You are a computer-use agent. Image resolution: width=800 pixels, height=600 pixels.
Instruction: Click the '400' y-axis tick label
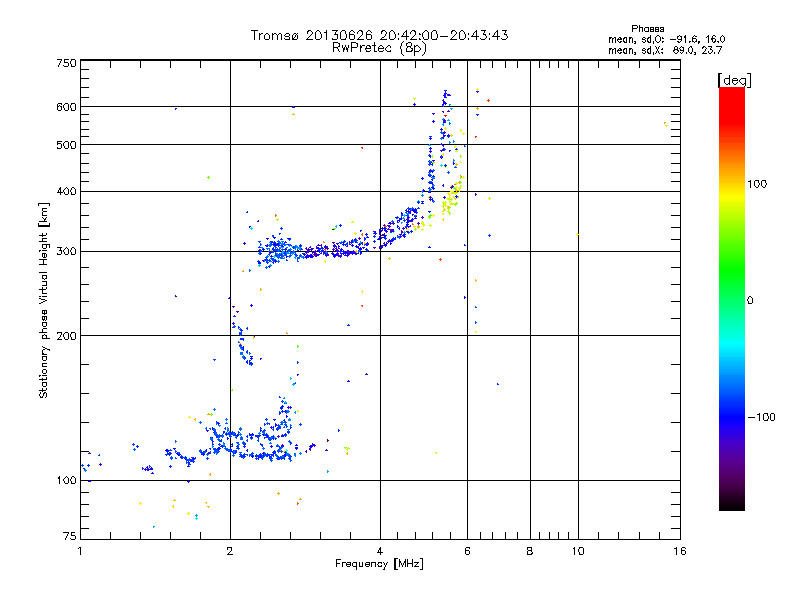(66, 192)
